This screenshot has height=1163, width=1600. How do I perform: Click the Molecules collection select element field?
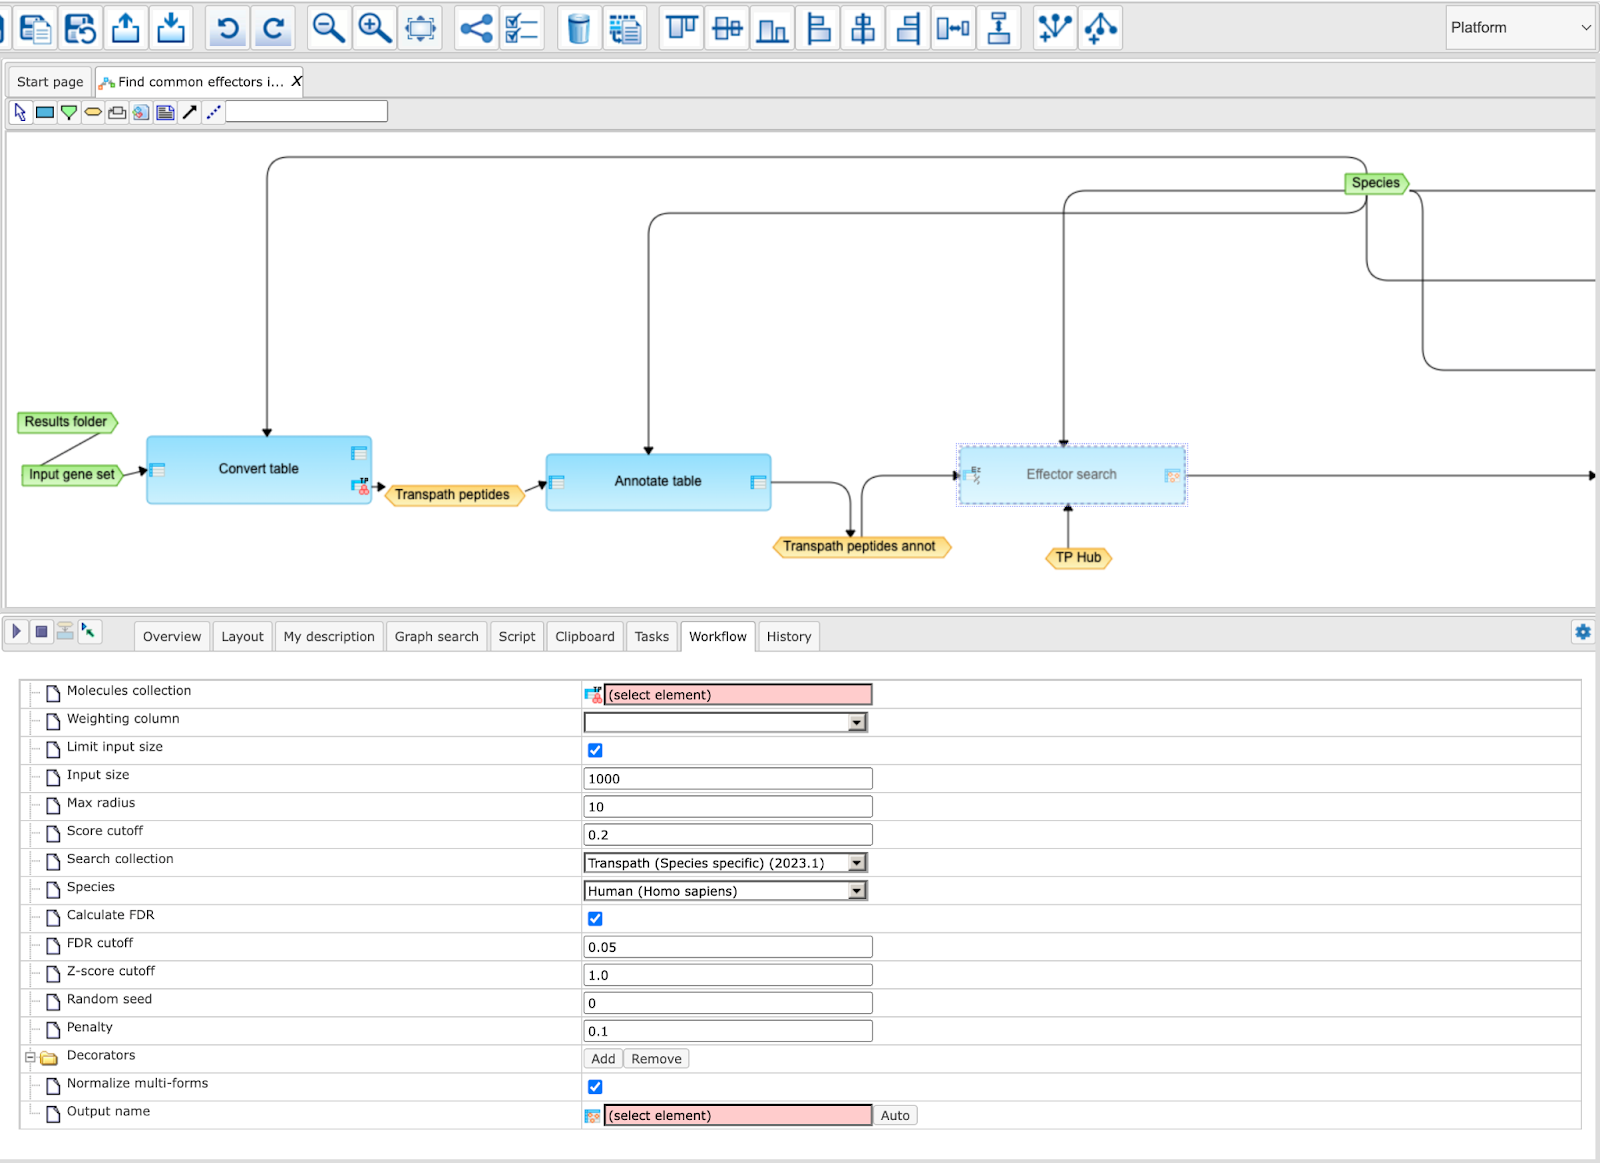pyautogui.click(x=738, y=694)
